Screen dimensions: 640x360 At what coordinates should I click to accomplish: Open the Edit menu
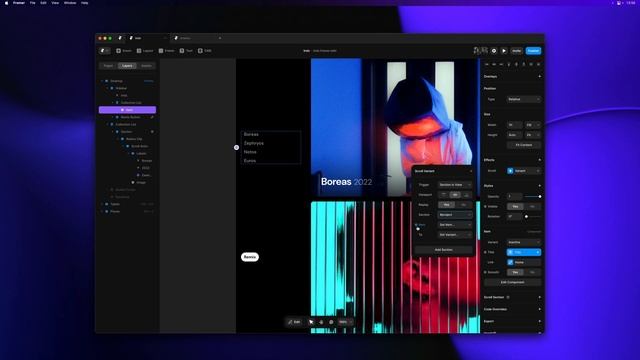[x=43, y=3]
